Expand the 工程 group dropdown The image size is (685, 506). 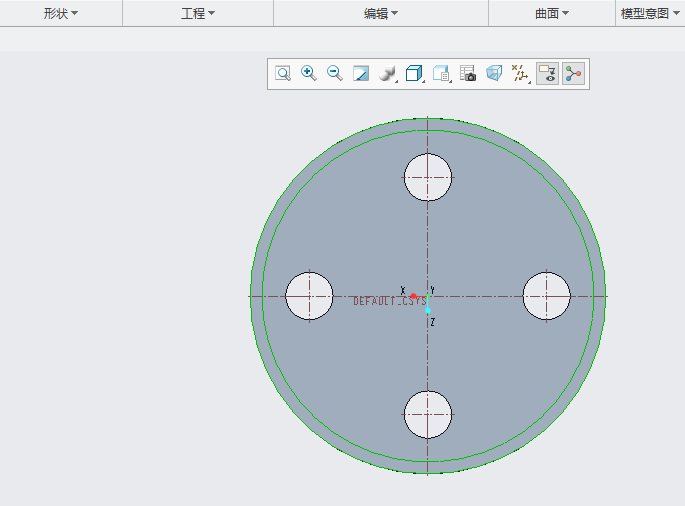coord(198,14)
